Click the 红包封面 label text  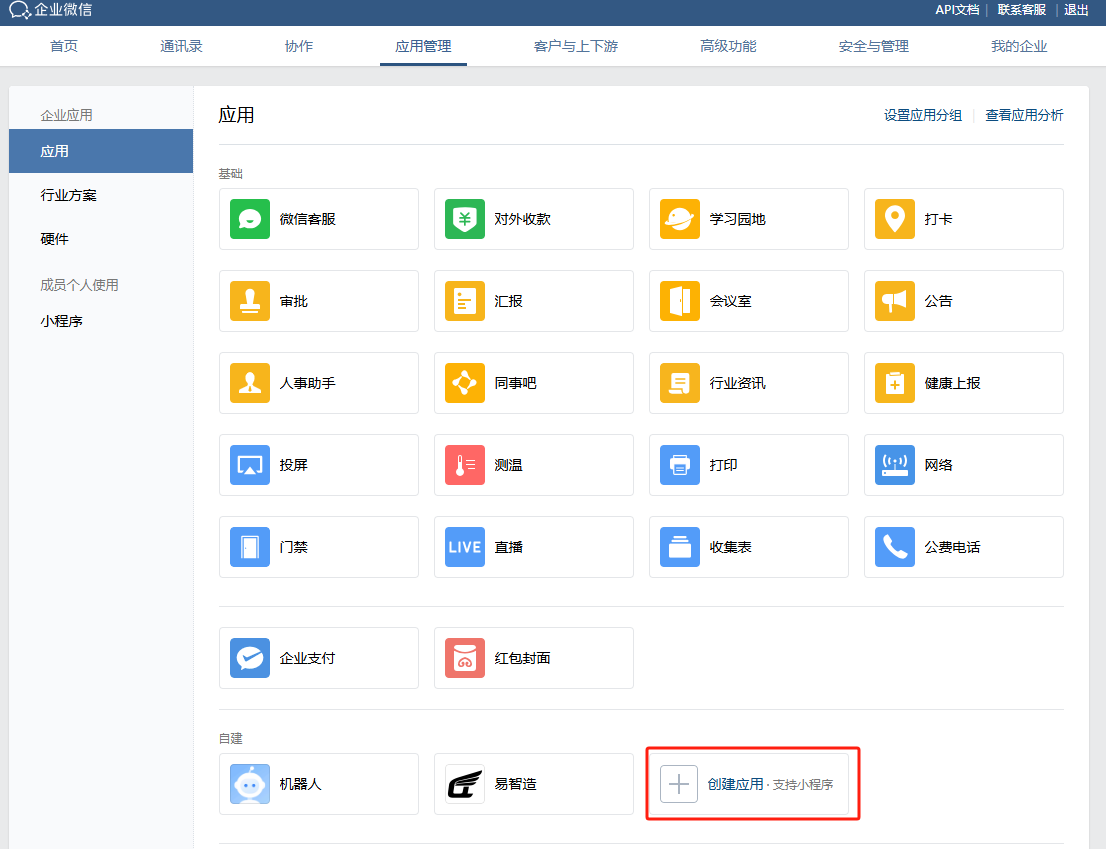[523, 658]
